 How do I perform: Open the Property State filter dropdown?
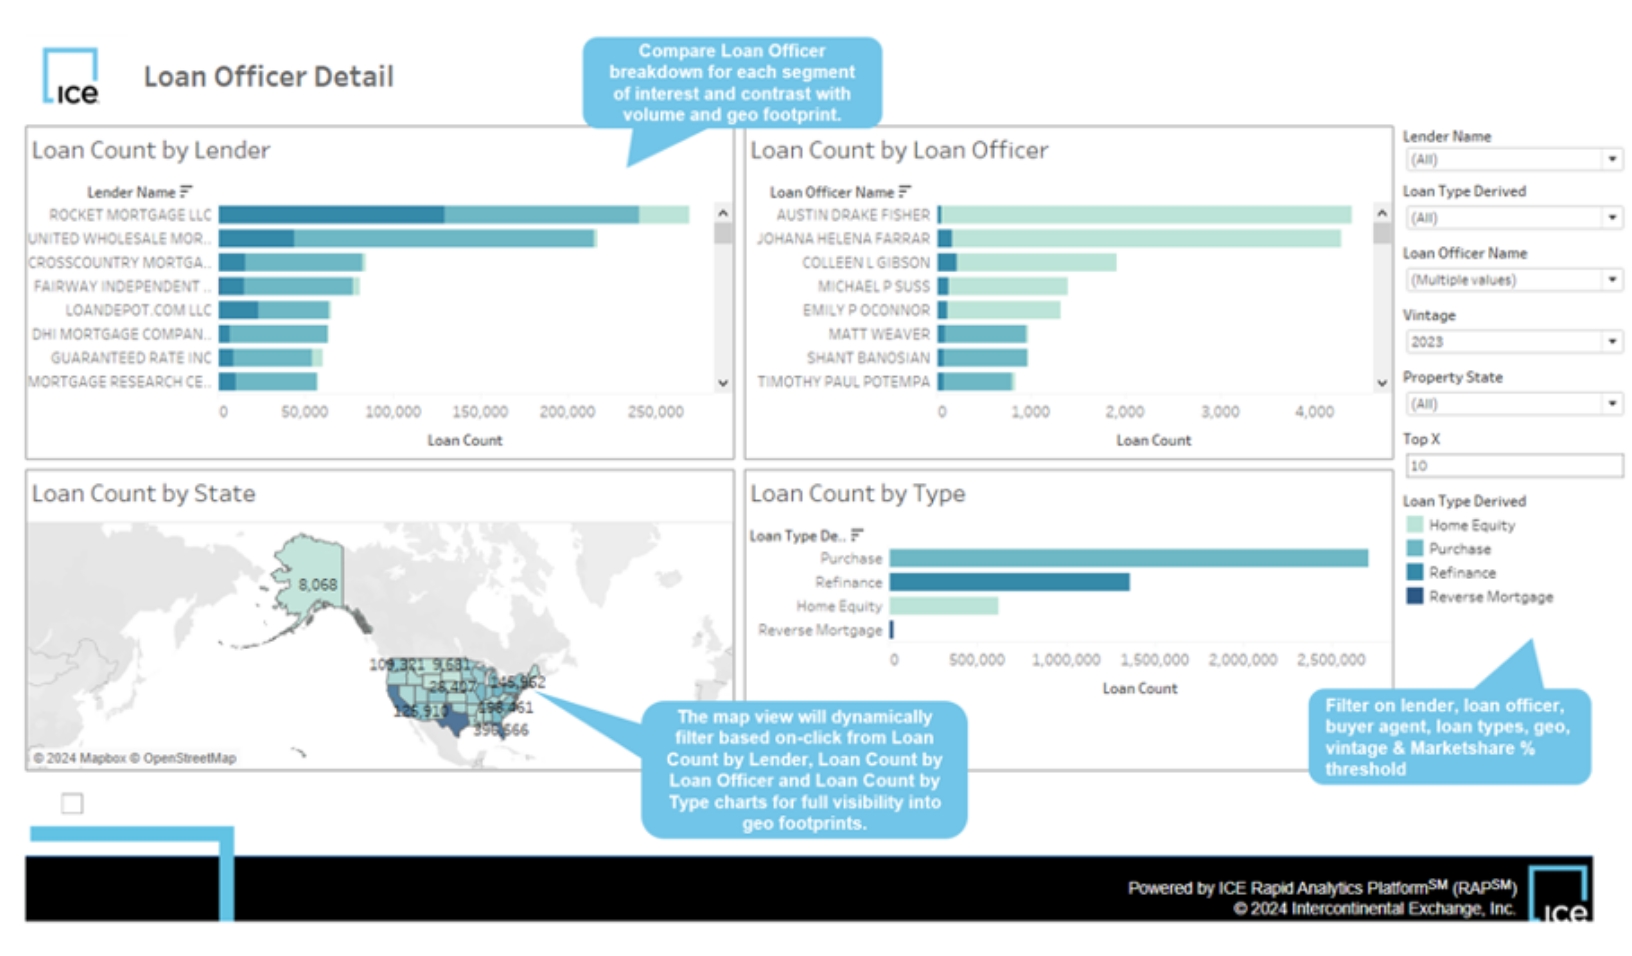point(1513,404)
